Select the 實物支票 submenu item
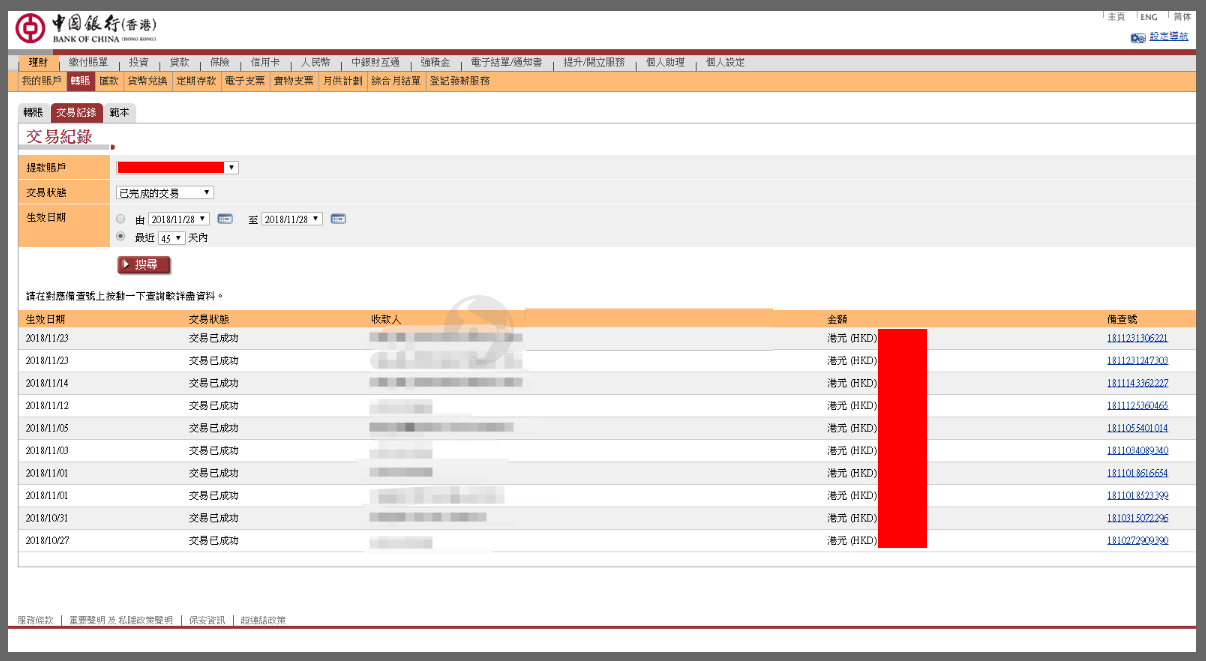The height and width of the screenshot is (661, 1206). tap(294, 81)
